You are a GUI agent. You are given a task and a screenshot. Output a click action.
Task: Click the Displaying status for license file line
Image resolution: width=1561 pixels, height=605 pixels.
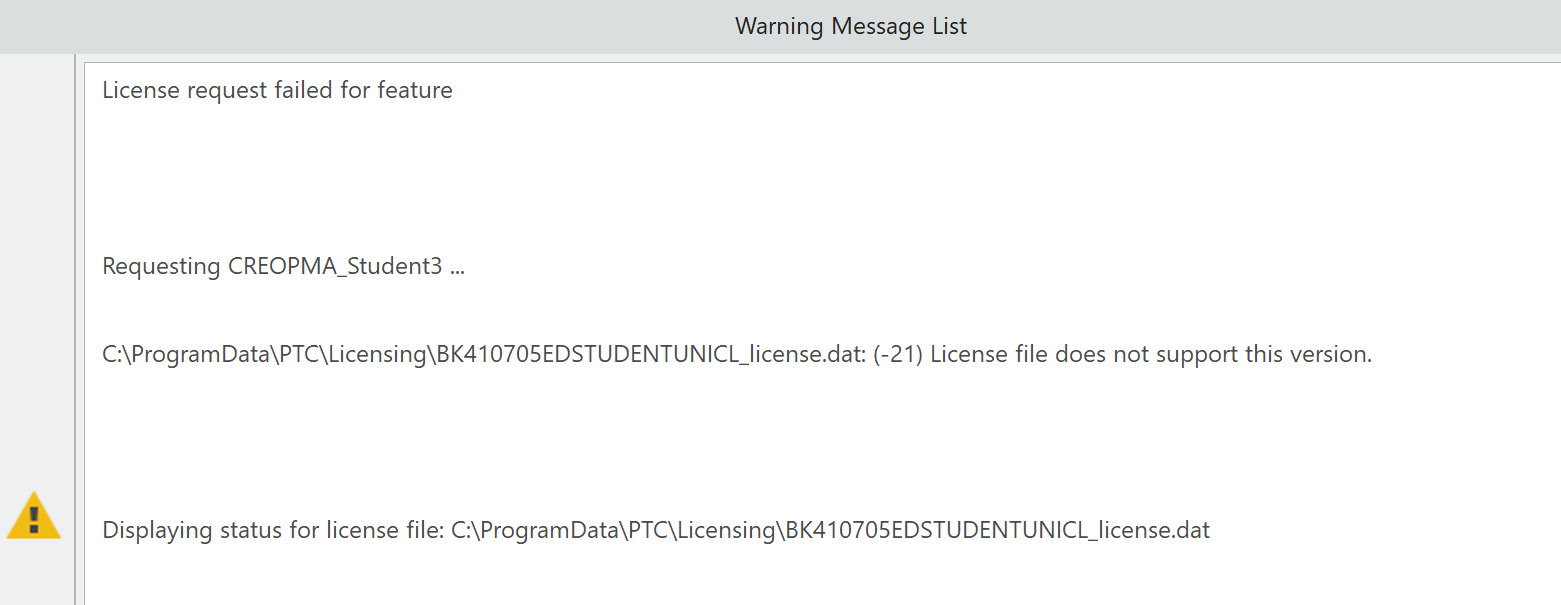click(x=656, y=531)
